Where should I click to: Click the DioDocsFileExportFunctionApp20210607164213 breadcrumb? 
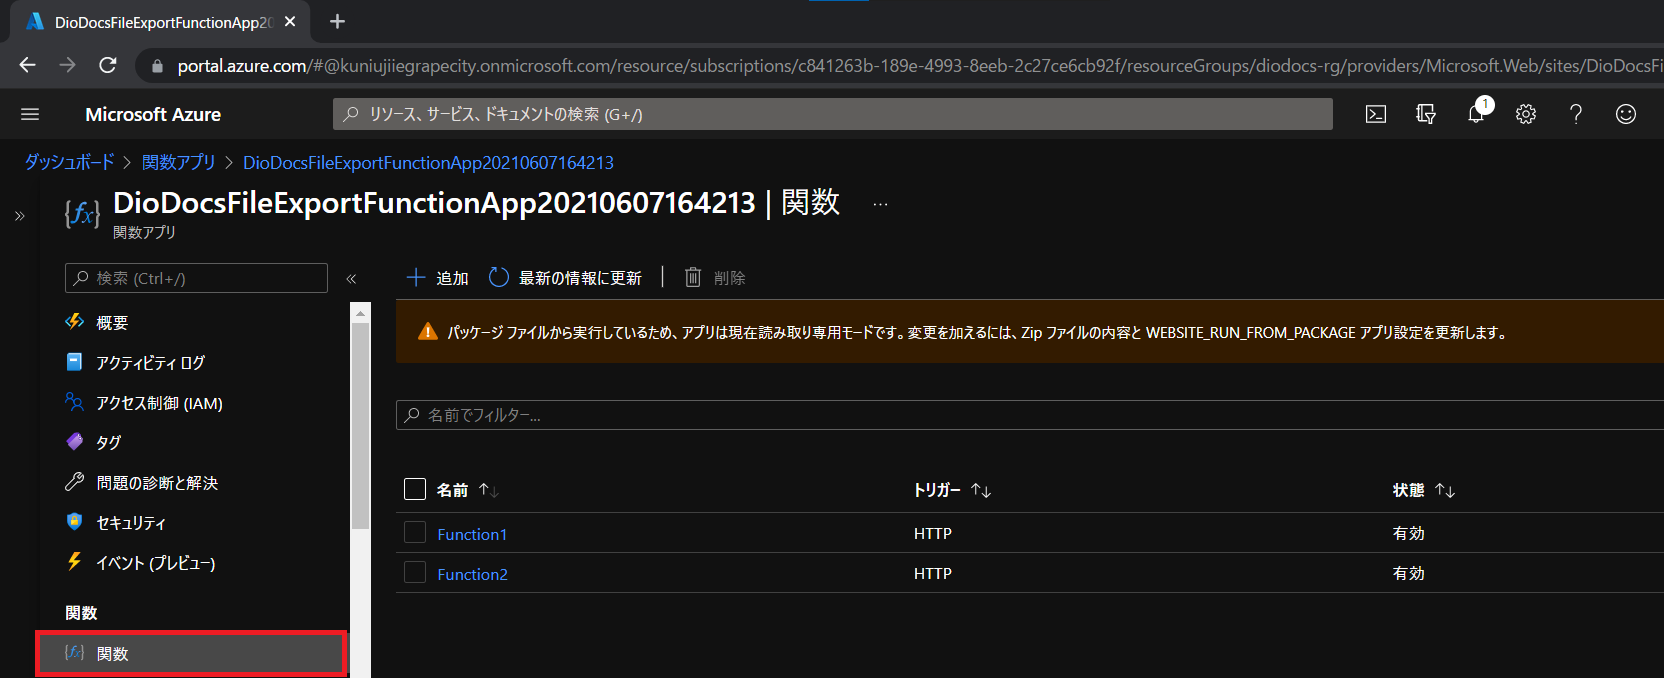coord(428,162)
